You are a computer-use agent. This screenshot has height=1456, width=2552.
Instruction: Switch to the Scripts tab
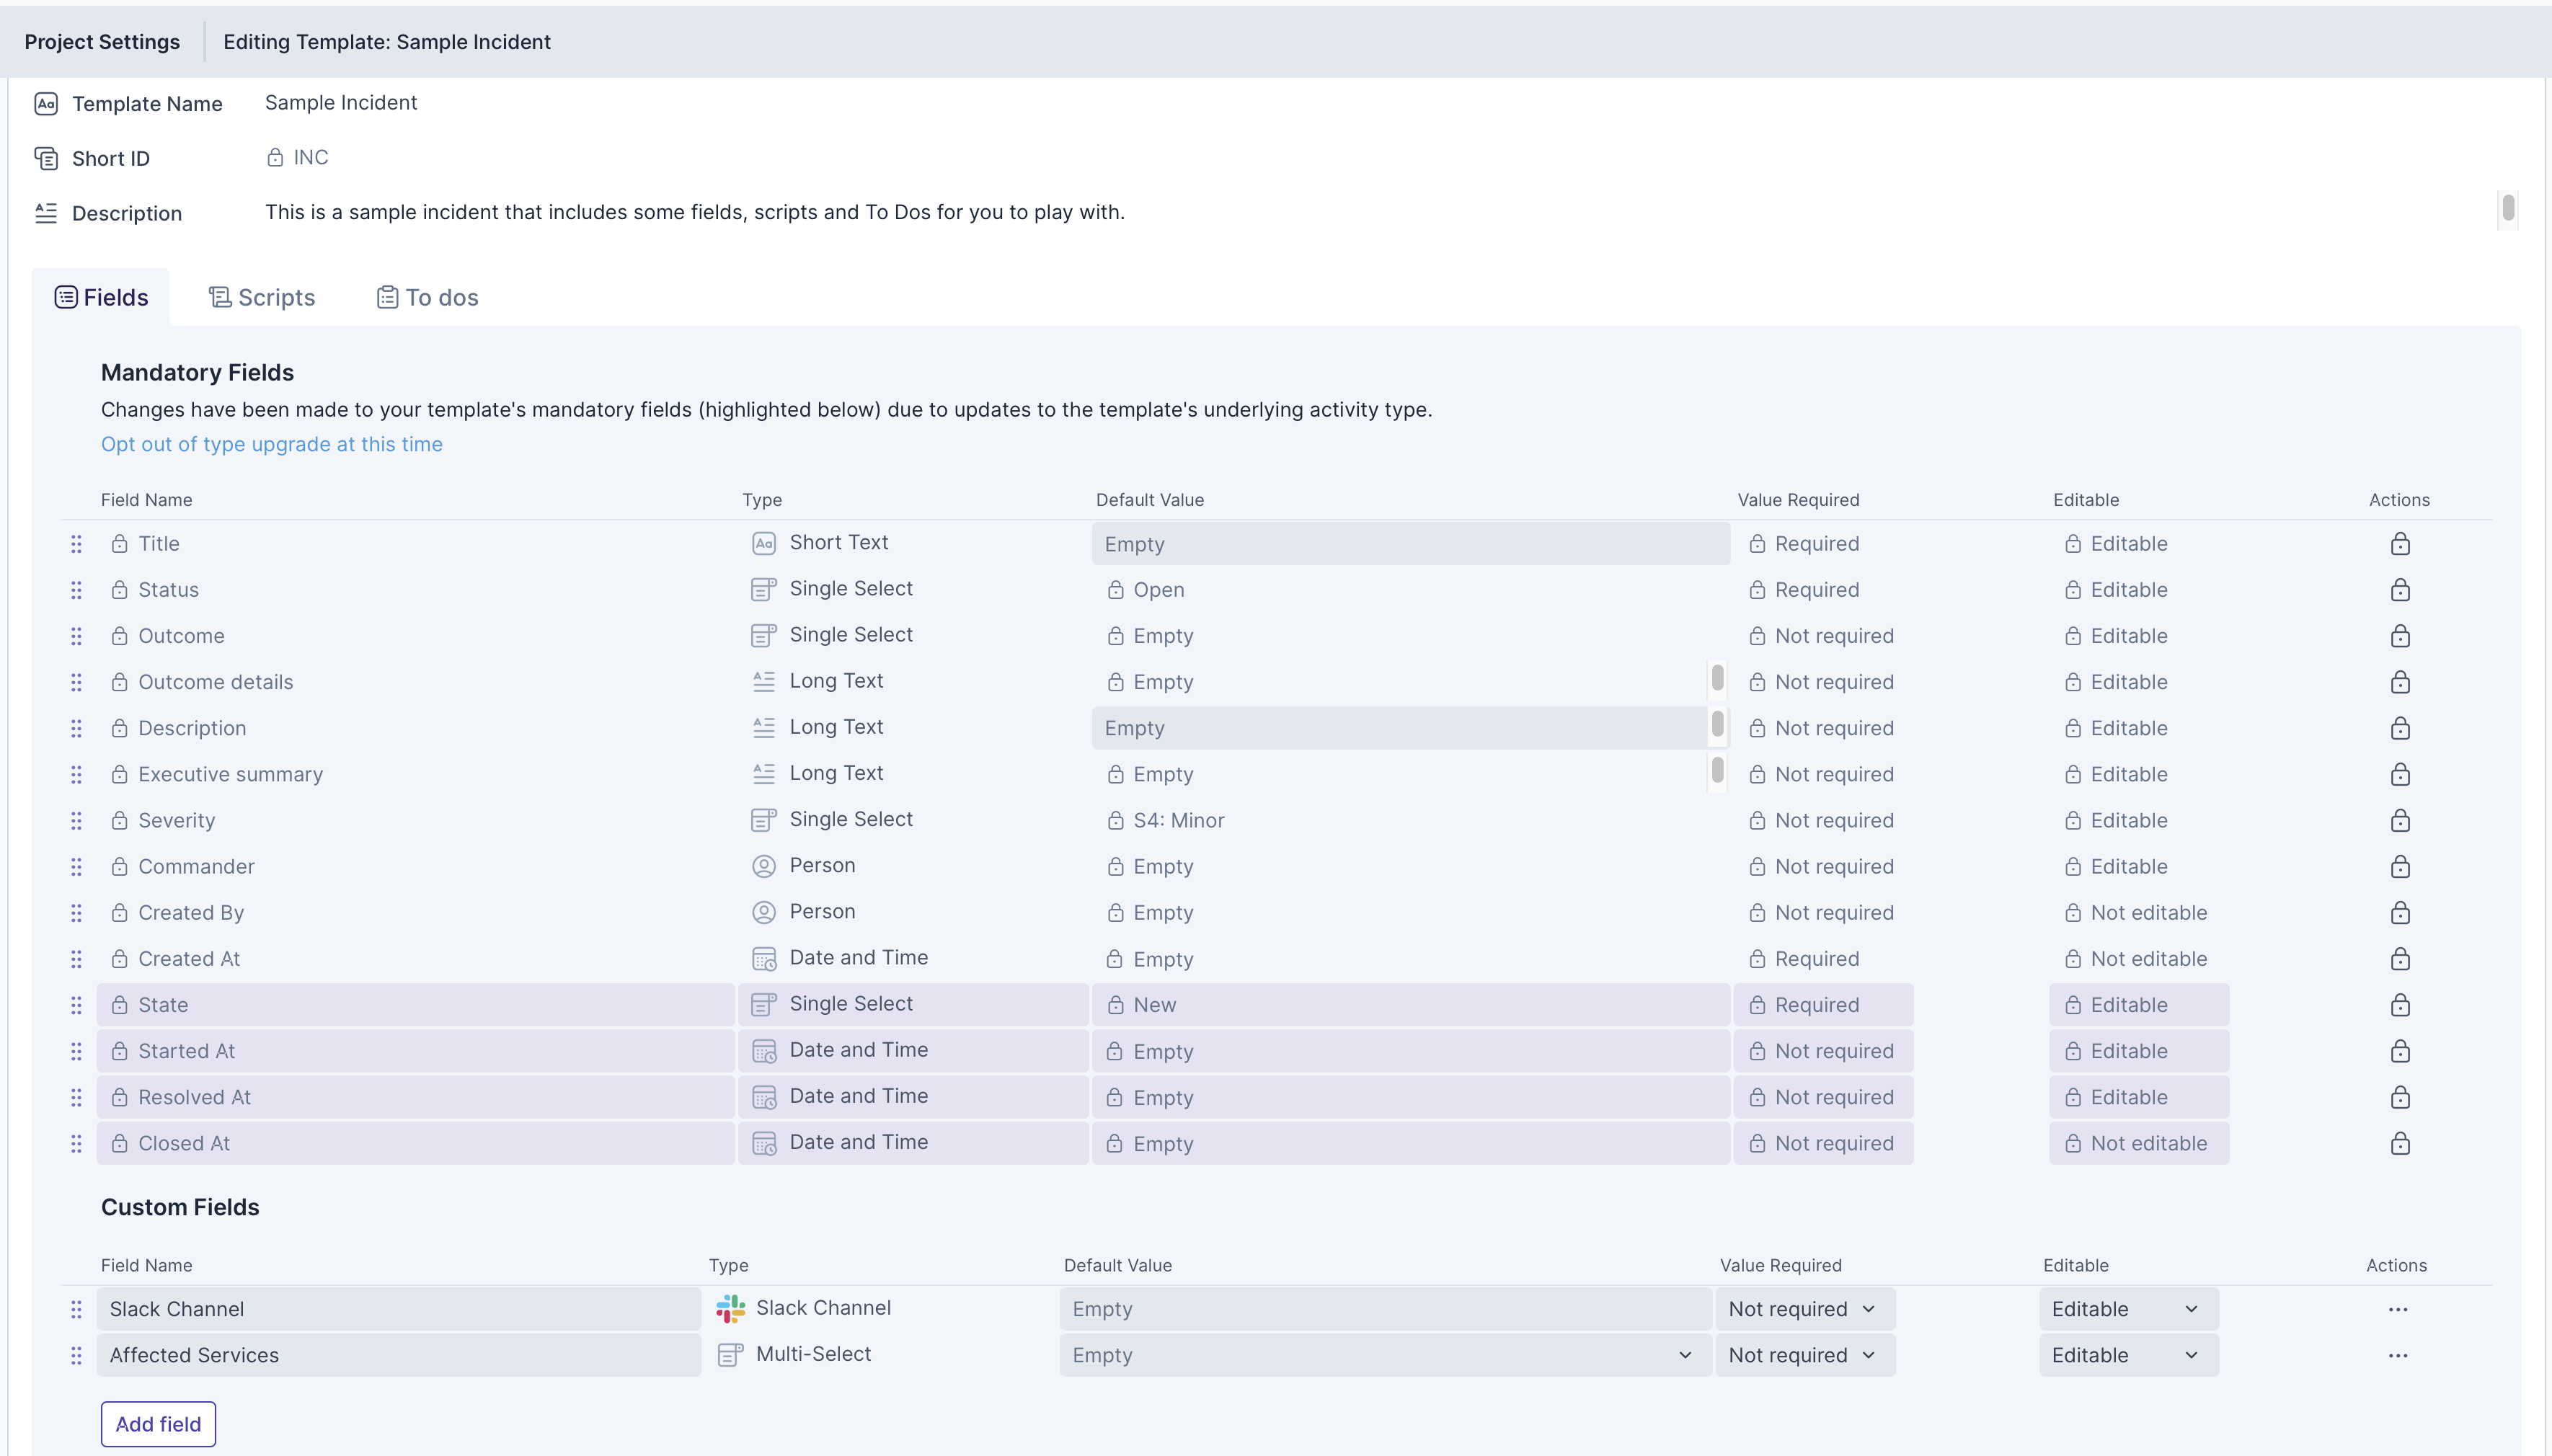262,298
